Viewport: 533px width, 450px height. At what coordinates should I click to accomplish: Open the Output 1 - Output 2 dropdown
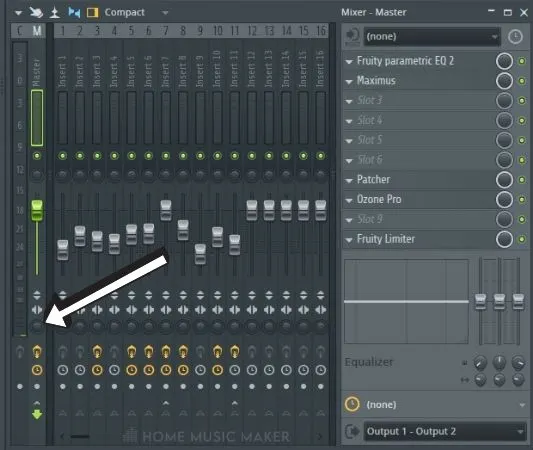pos(445,432)
